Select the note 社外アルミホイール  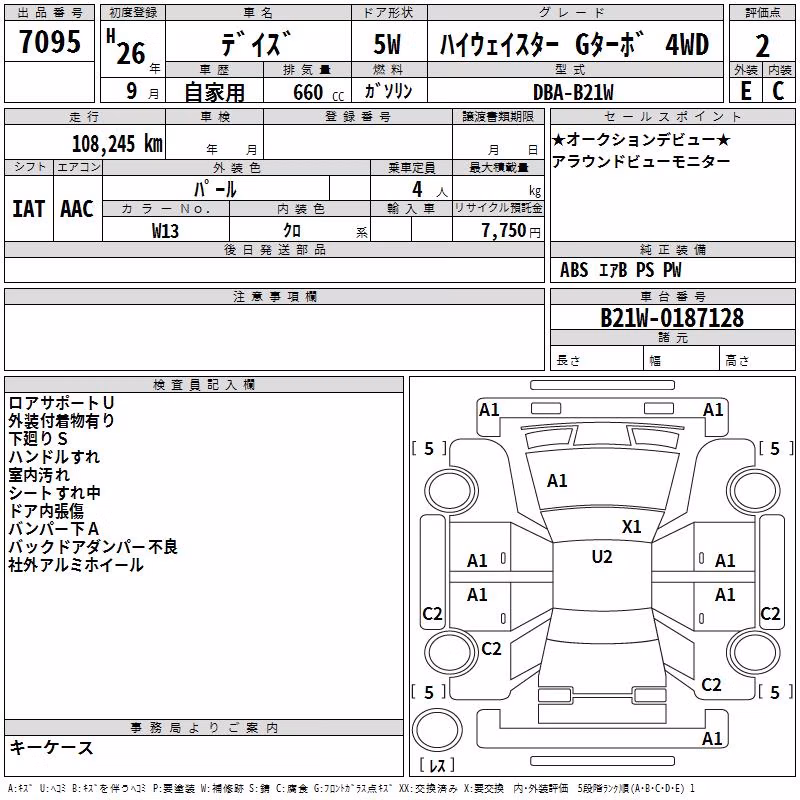coord(76,565)
